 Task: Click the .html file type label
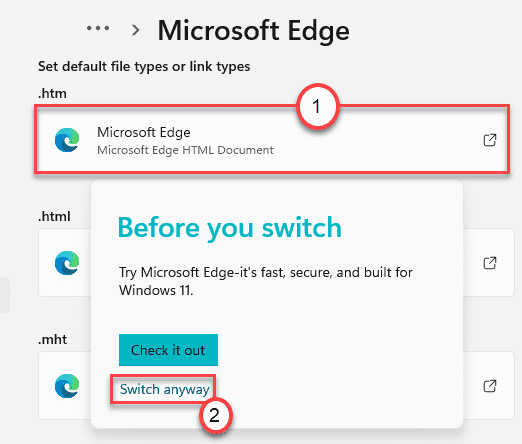click(x=54, y=217)
